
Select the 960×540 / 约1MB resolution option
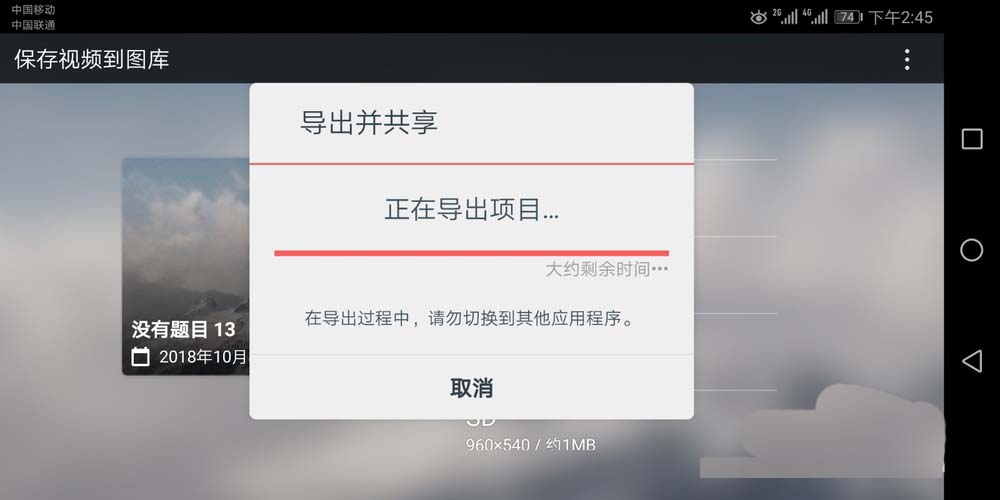(531, 445)
